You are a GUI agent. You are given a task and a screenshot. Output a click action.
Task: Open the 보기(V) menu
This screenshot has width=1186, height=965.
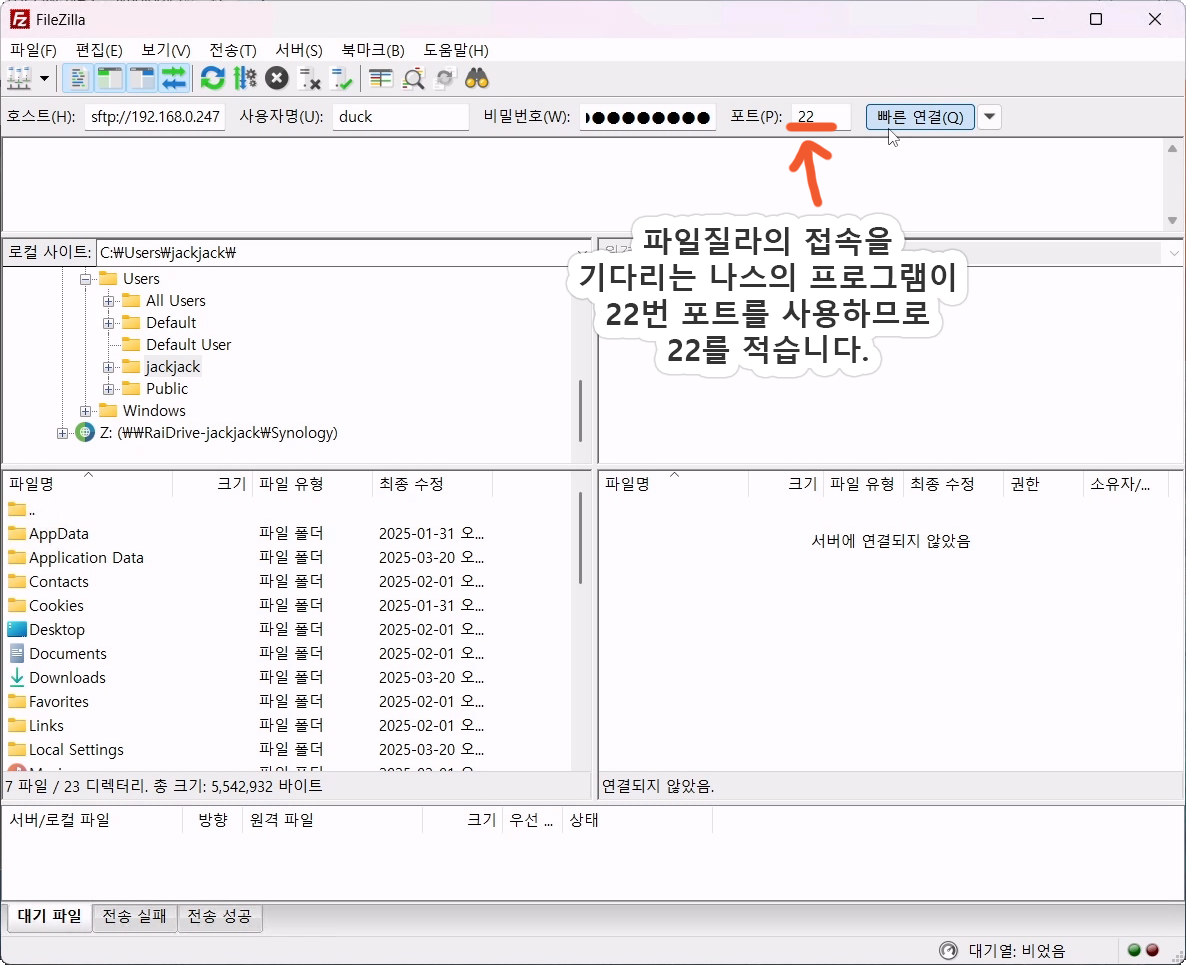pos(166,51)
